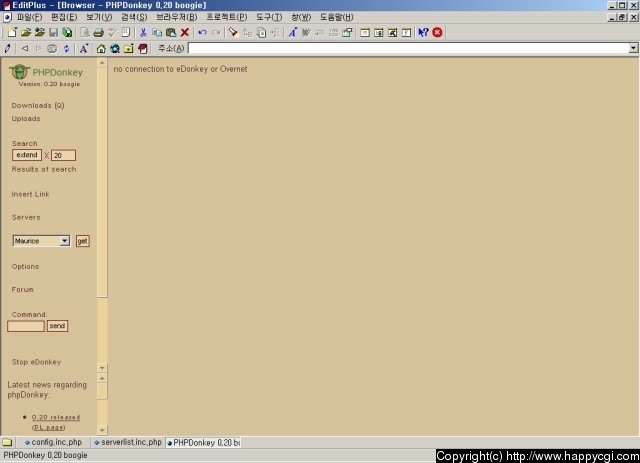
Task: Click the Stop eDonkey link
Action: 36,362
